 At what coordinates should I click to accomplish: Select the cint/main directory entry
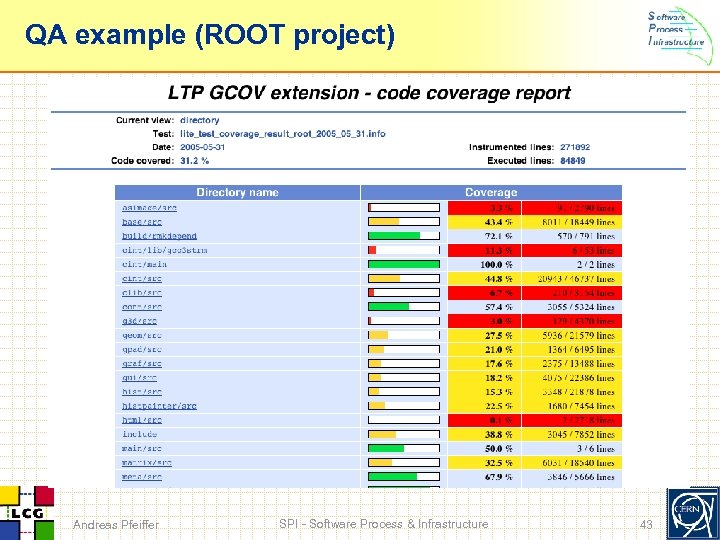pos(145,264)
